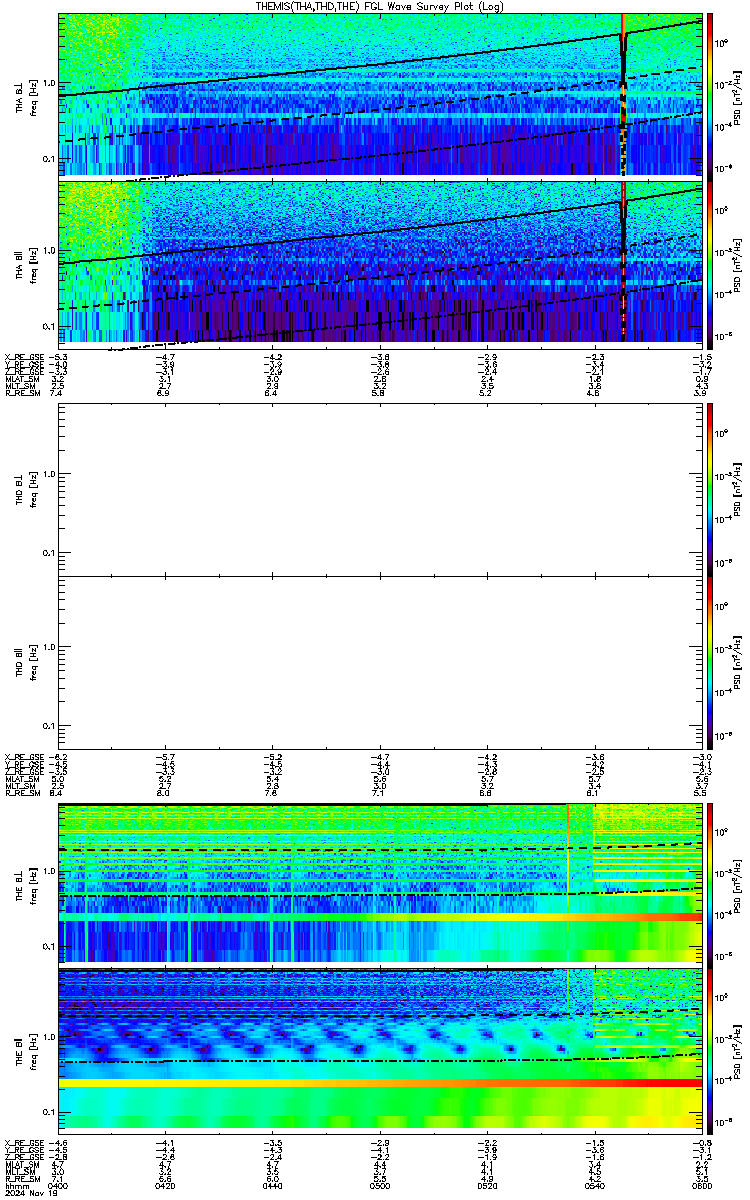Image resolution: width=750 pixels, height=1200 pixels.
Task: Click the 'THD B∥ freq [Hz]' axis label
Action: 26,662
